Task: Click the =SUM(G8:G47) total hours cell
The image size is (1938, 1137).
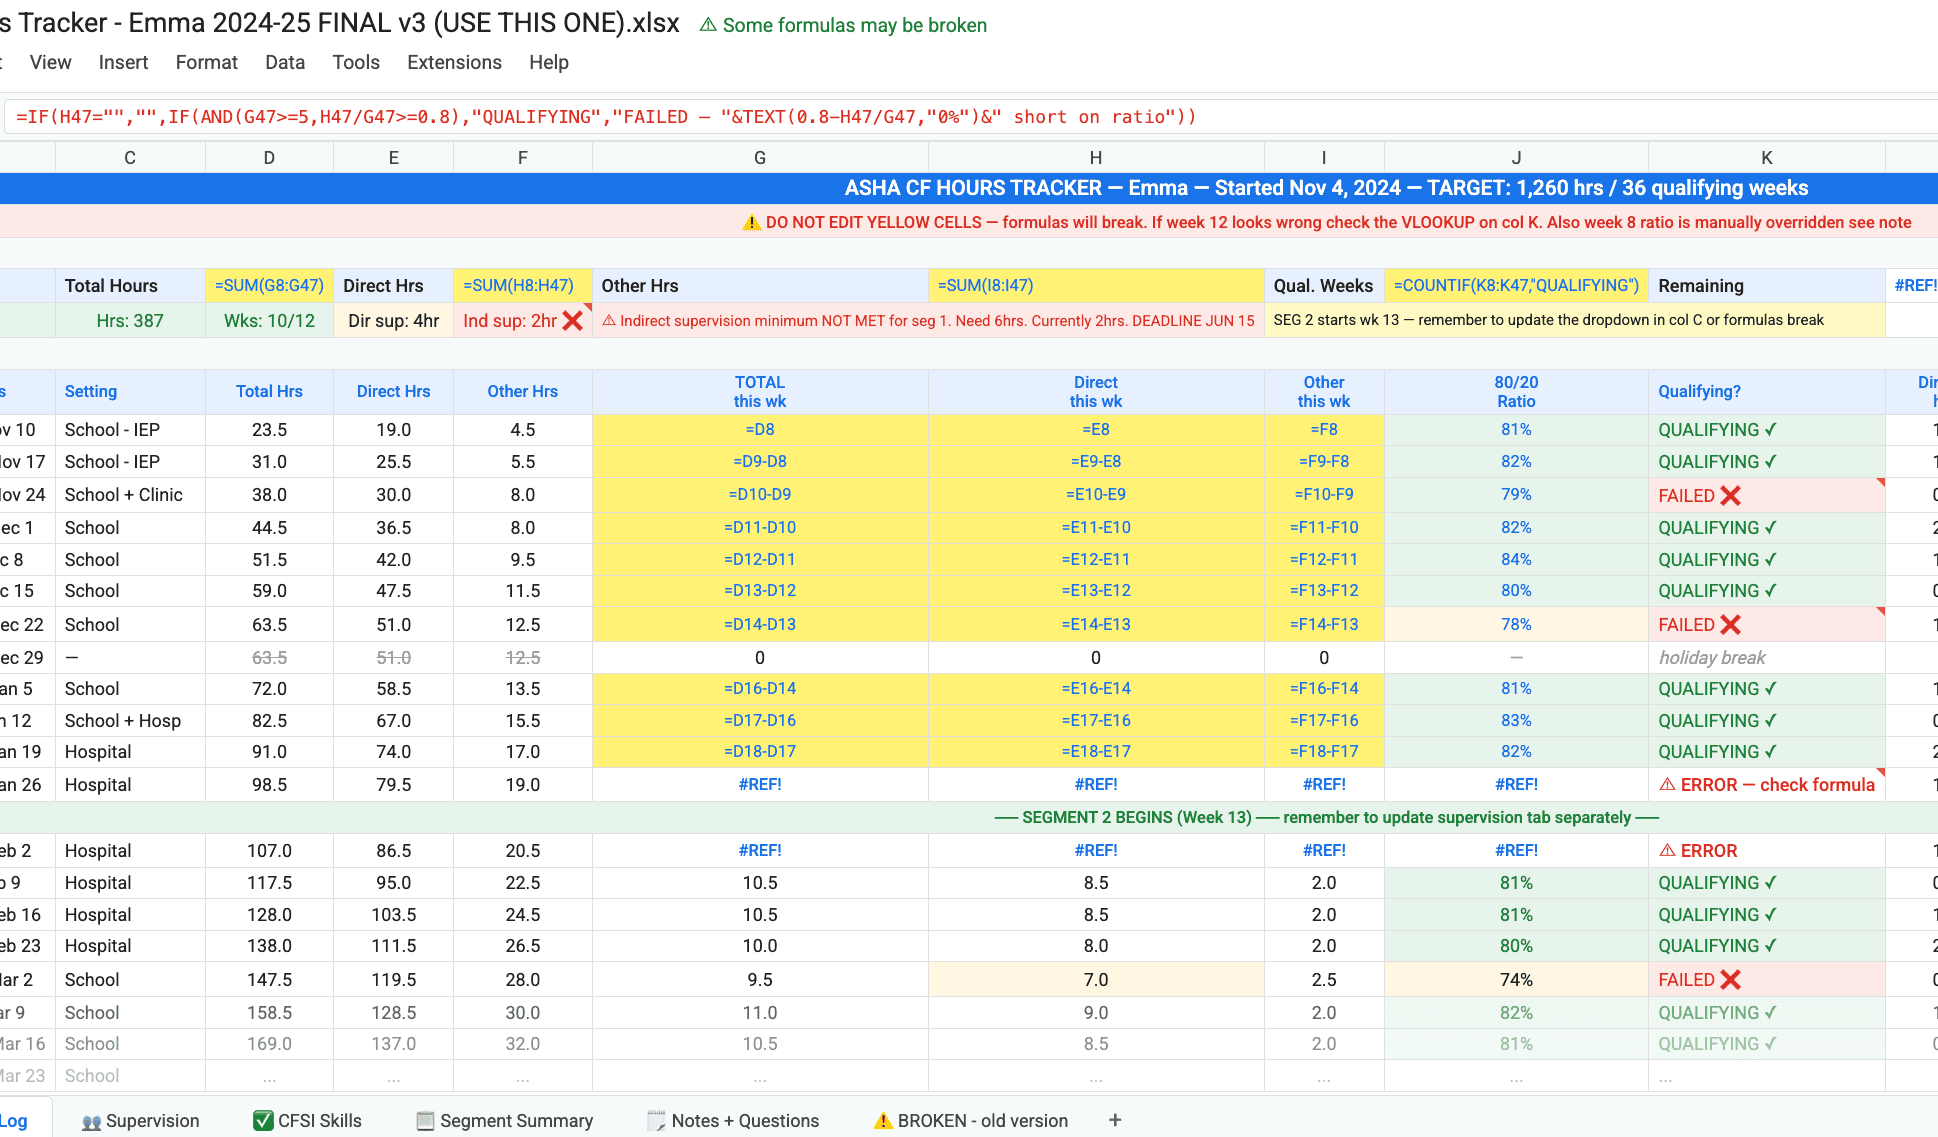Action: click(269, 286)
